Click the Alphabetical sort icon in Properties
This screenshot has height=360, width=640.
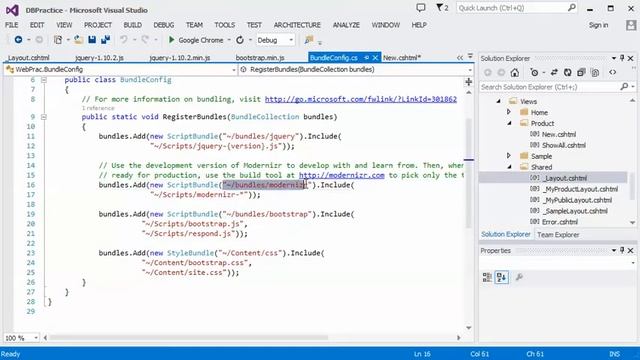coord(502,278)
